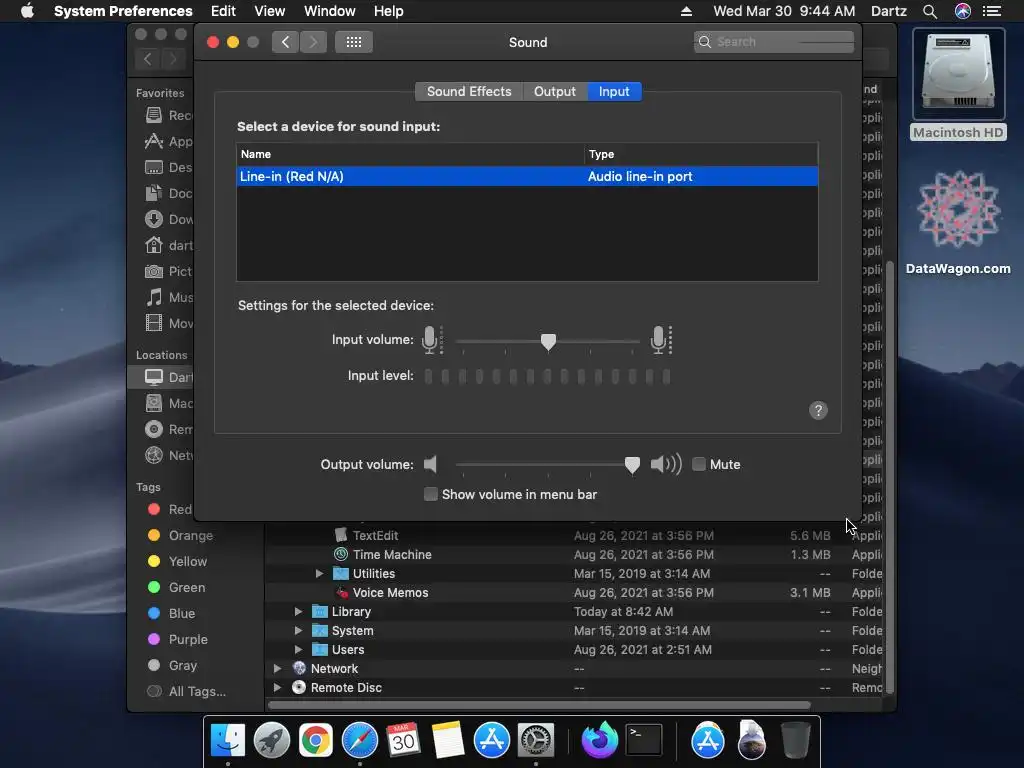Show all preferences grid button

tap(354, 42)
